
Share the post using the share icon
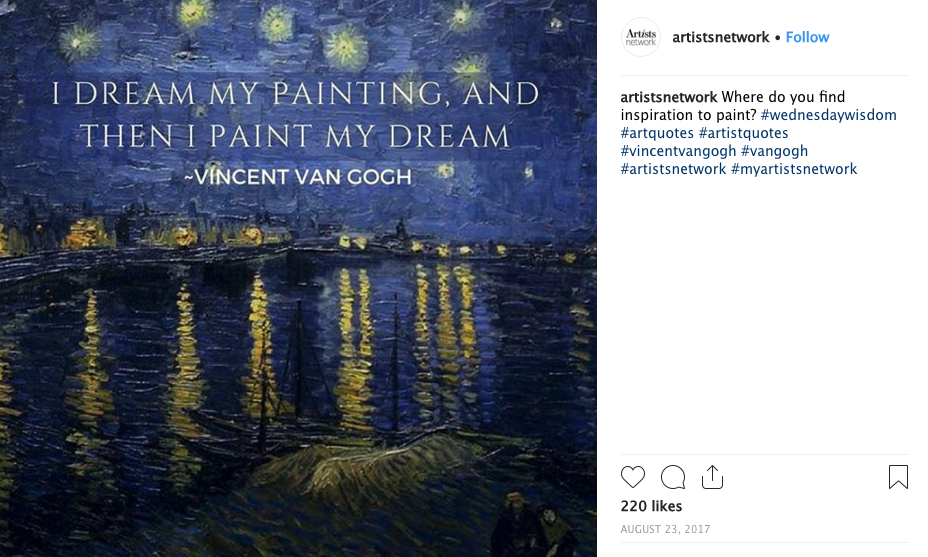pos(712,477)
